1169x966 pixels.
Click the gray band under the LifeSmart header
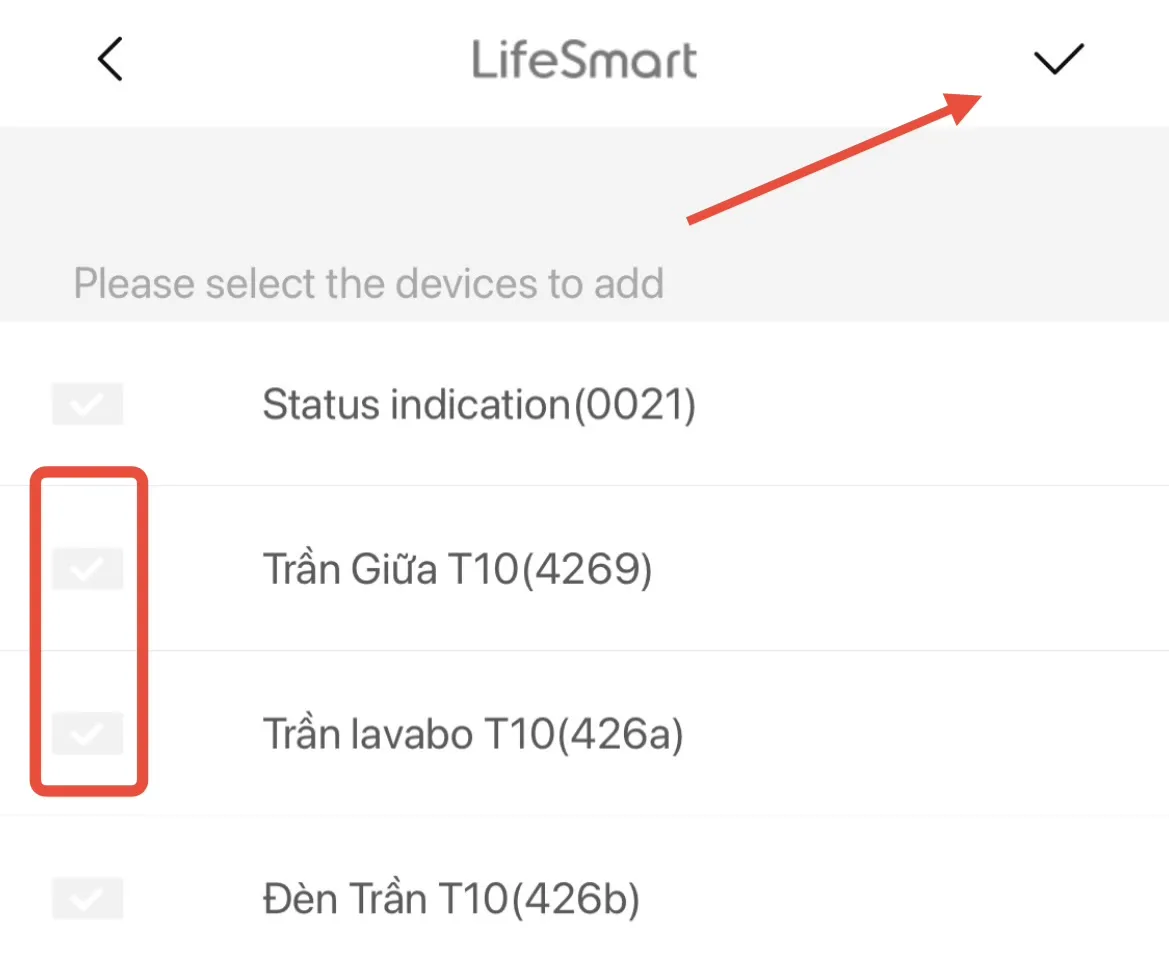(400, 180)
